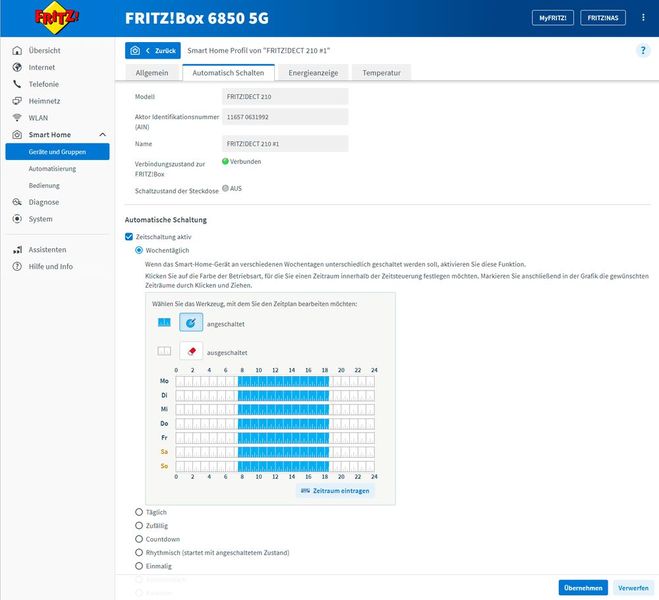Click Friday (Fr) blue schedule bar
The image size is (659, 600).
click(x=283, y=438)
